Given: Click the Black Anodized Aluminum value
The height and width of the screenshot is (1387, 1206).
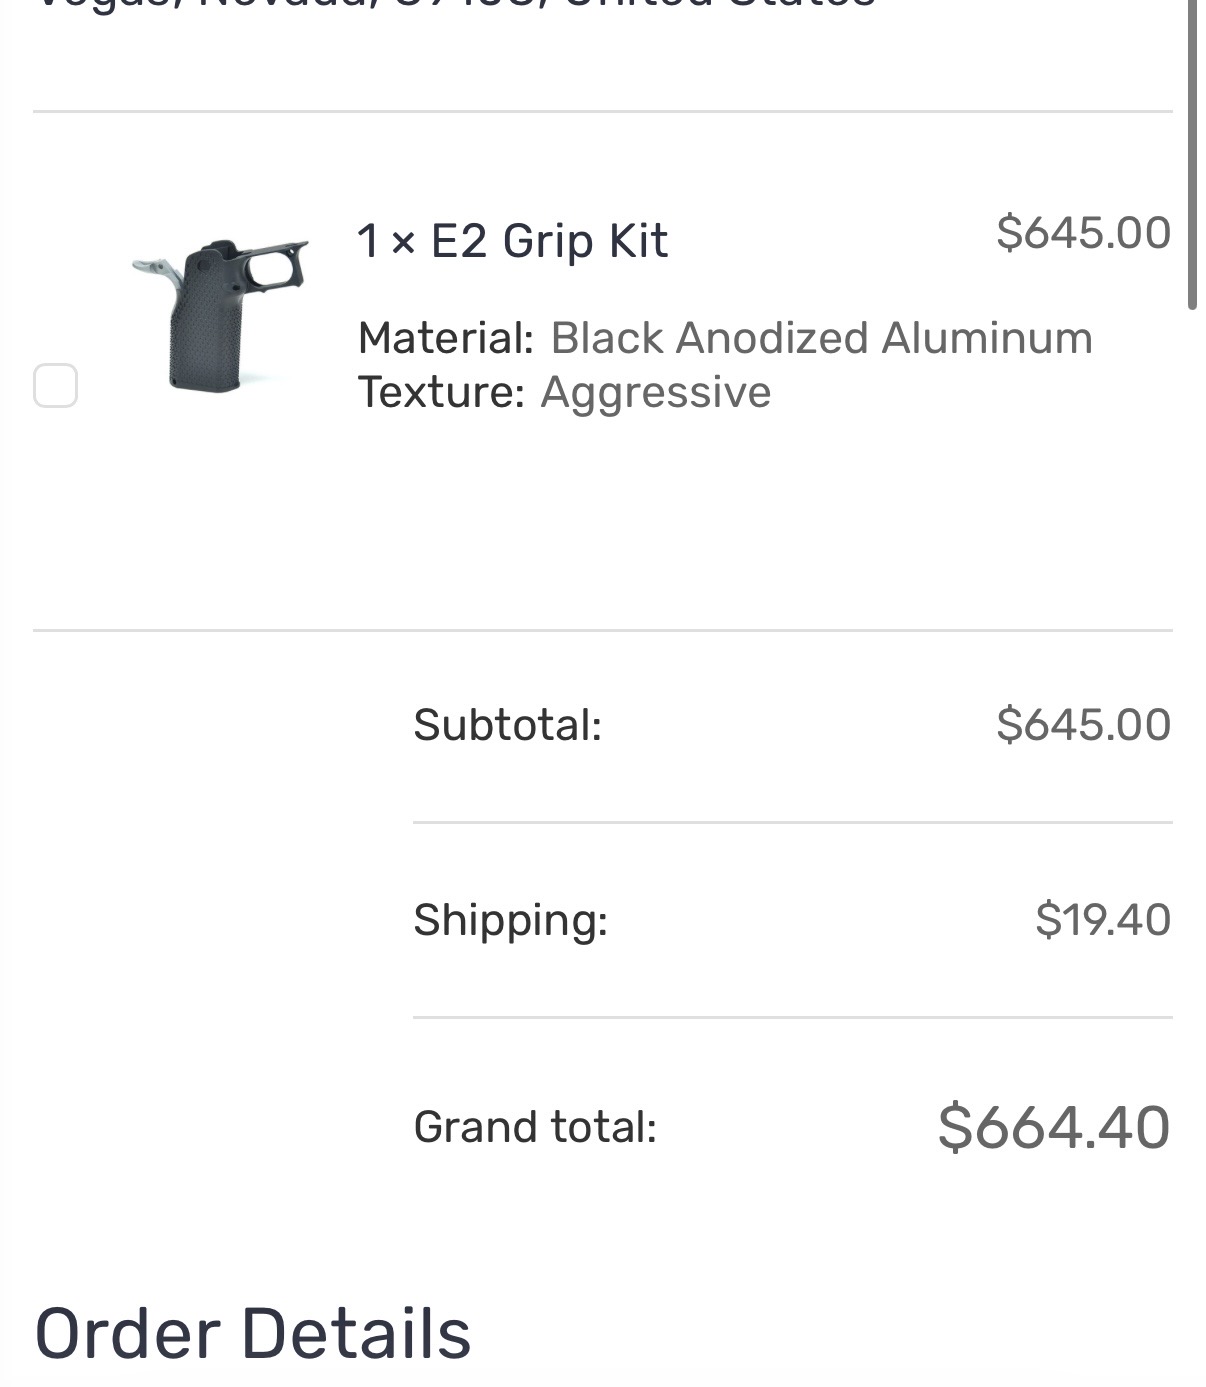Looking at the screenshot, I should pyautogui.click(x=821, y=338).
